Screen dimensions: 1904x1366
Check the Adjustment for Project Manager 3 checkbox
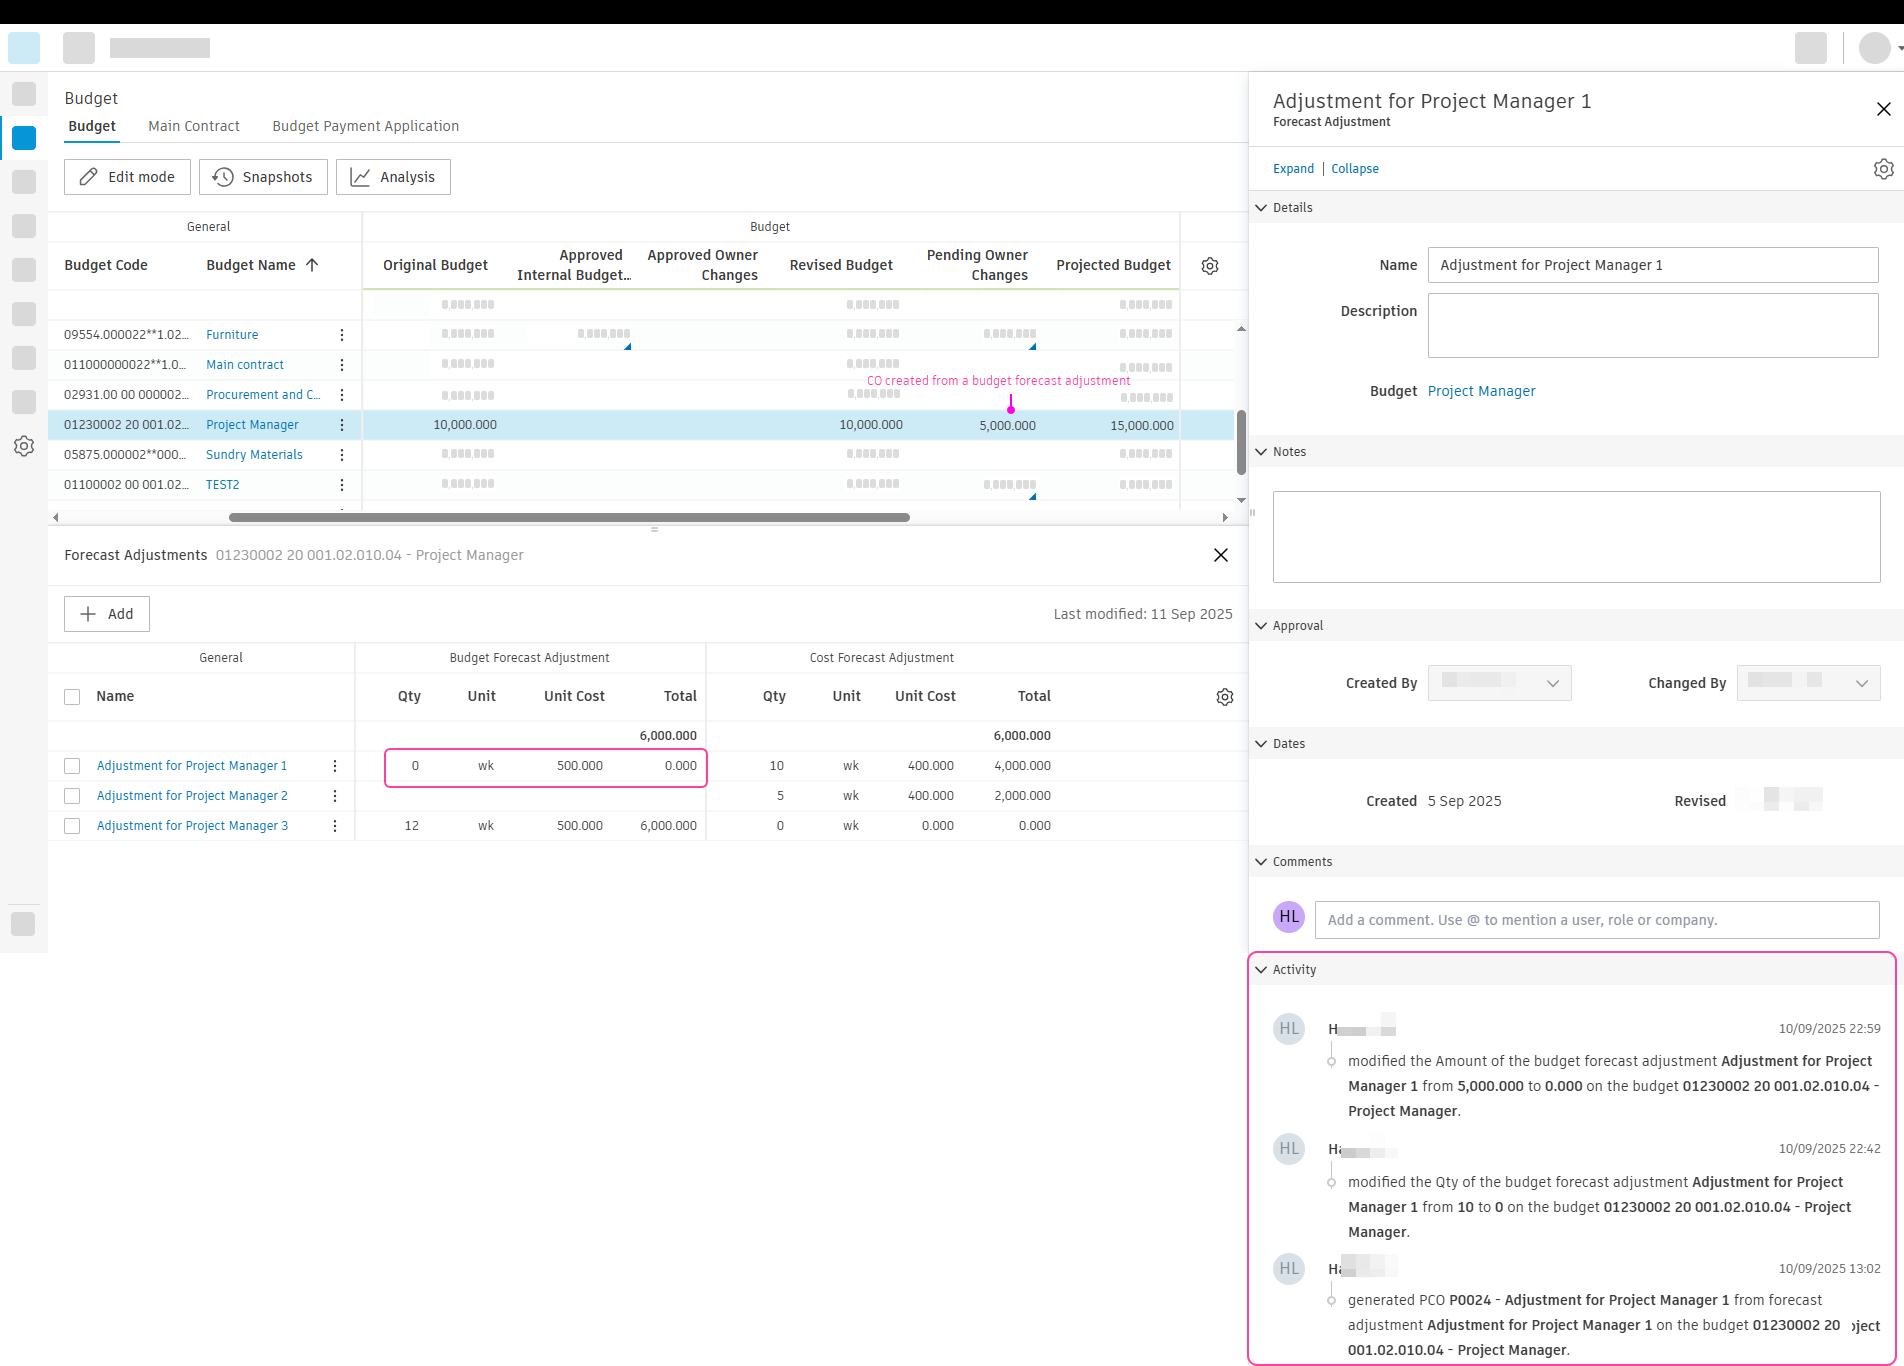(x=71, y=826)
